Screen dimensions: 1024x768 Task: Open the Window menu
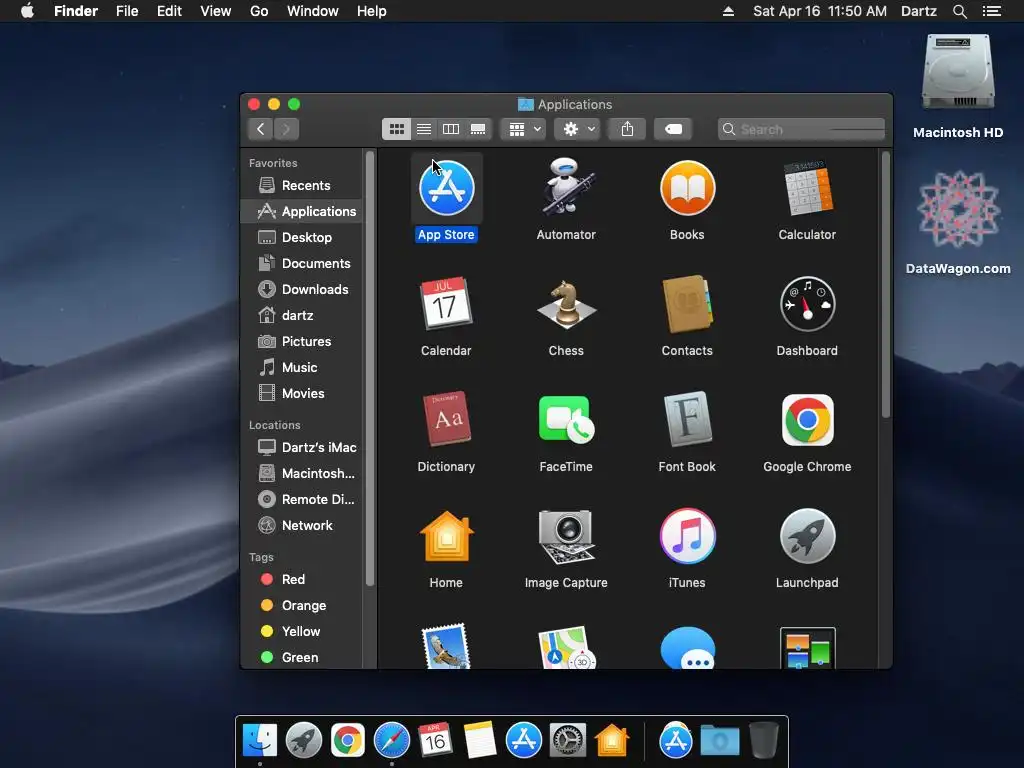pyautogui.click(x=313, y=11)
